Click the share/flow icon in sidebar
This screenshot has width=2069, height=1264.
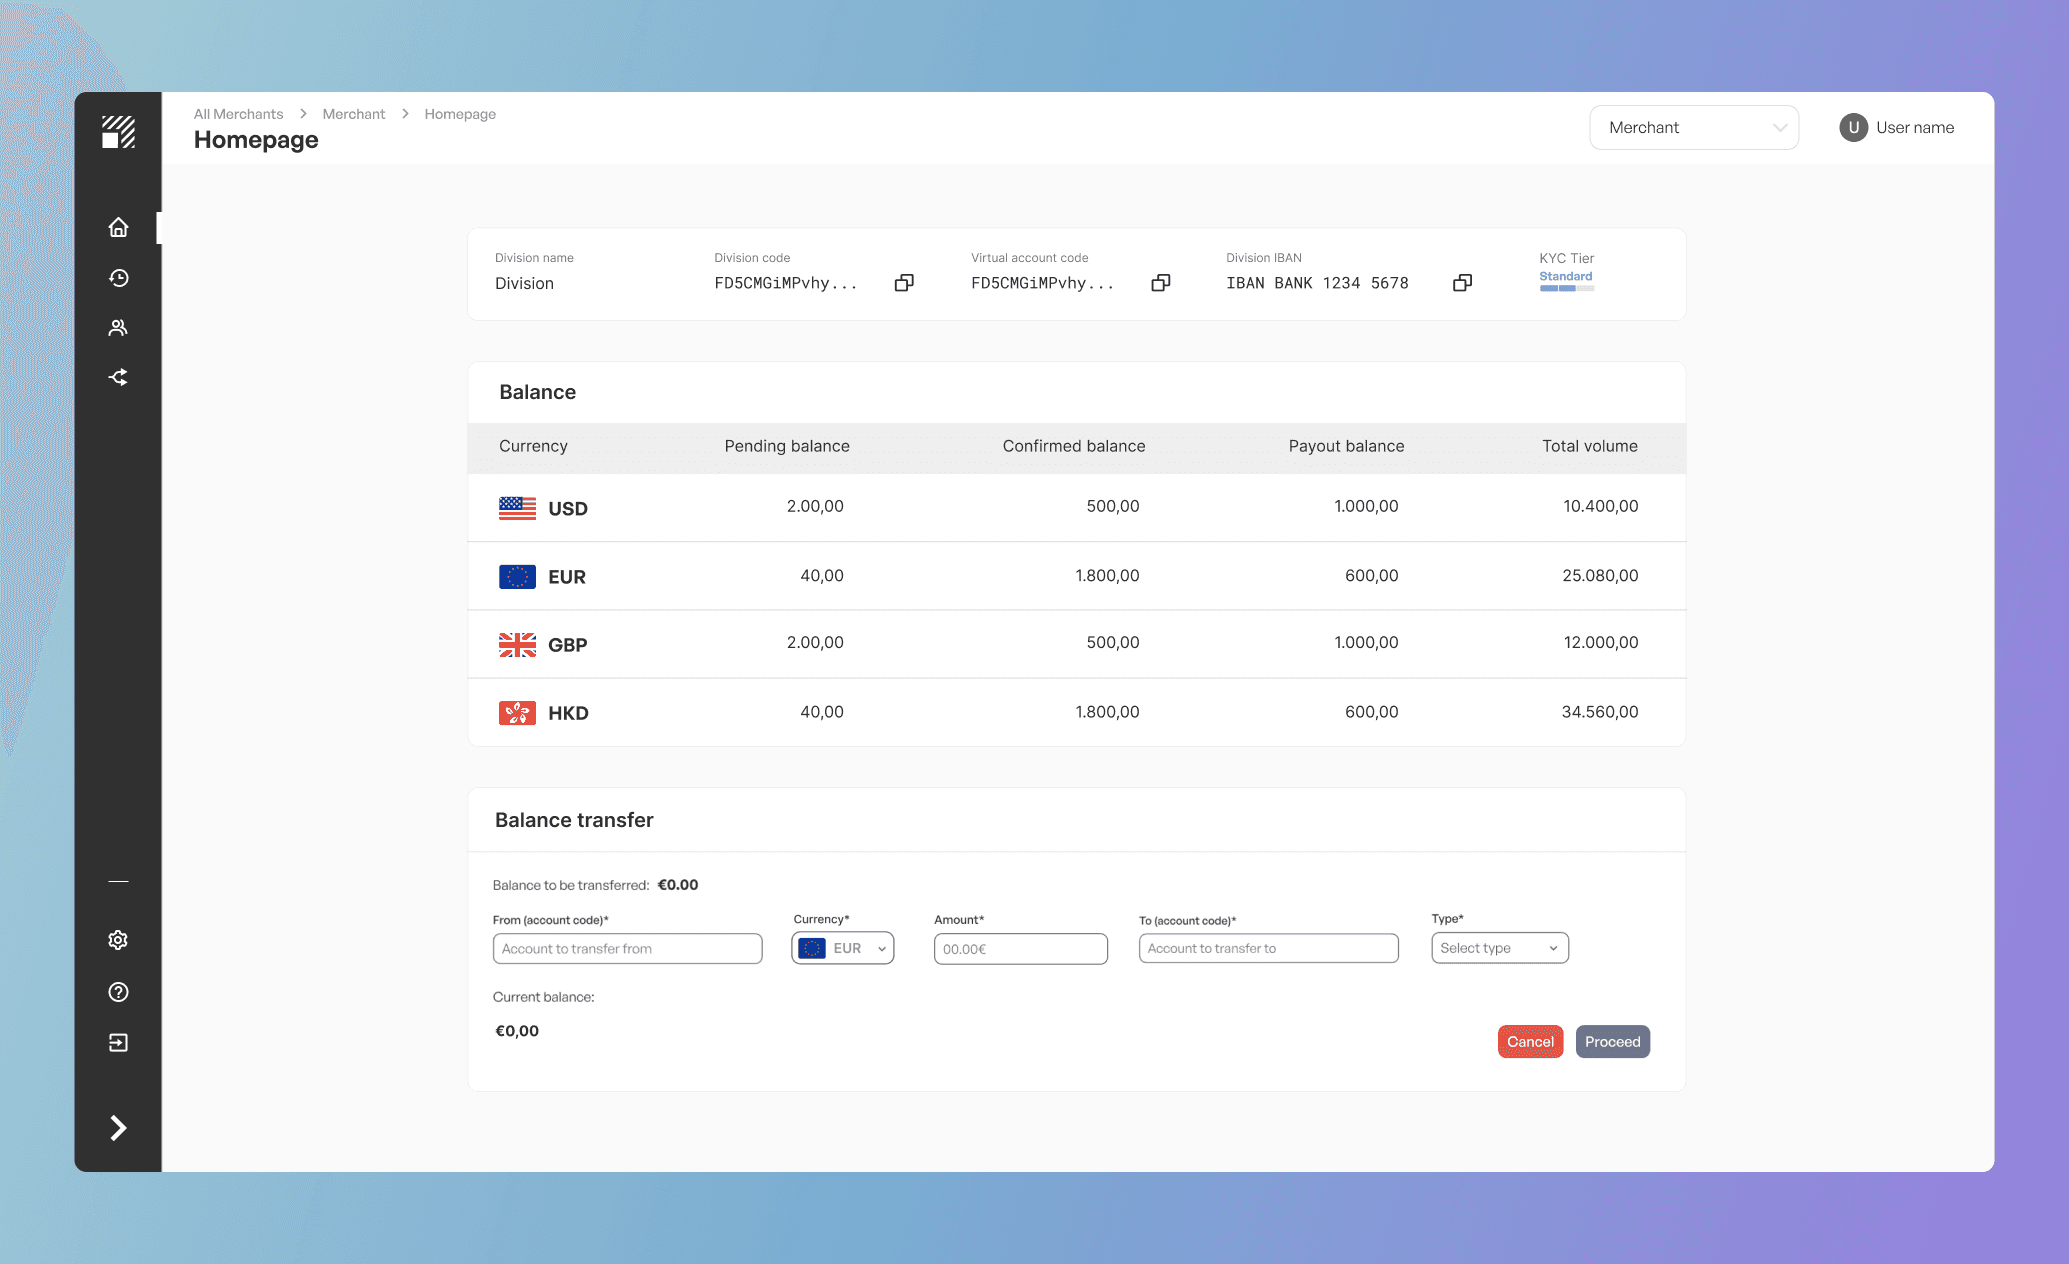click(118, 377)
